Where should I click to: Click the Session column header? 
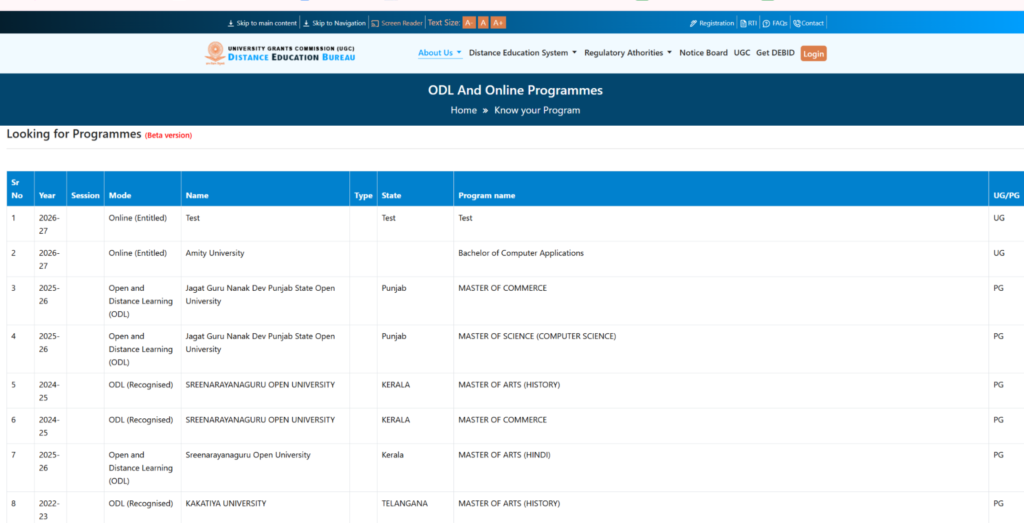tap(85, 189)
